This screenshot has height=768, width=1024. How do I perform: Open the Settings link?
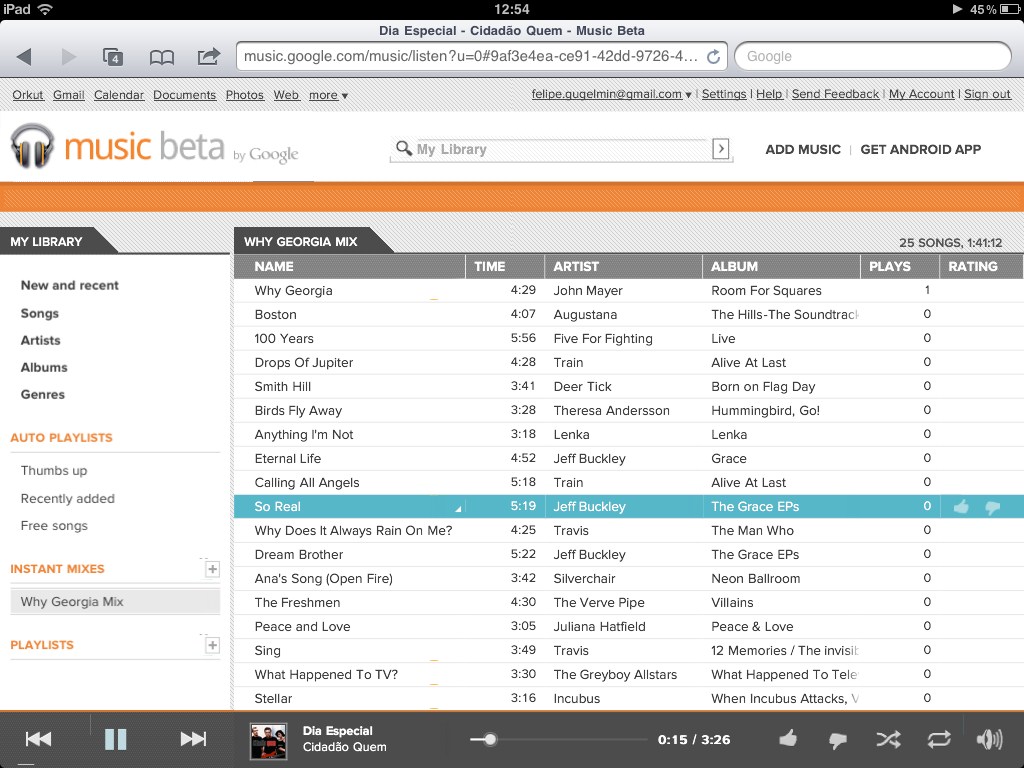tap(724, 94)
